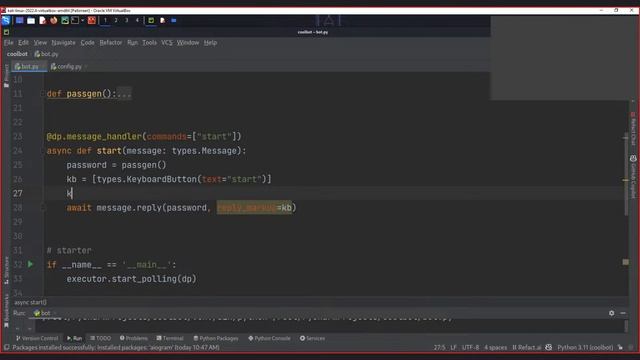640x360 pixels.
Task: Click the executor.start_polling(dp) code line
Action: 131,279
